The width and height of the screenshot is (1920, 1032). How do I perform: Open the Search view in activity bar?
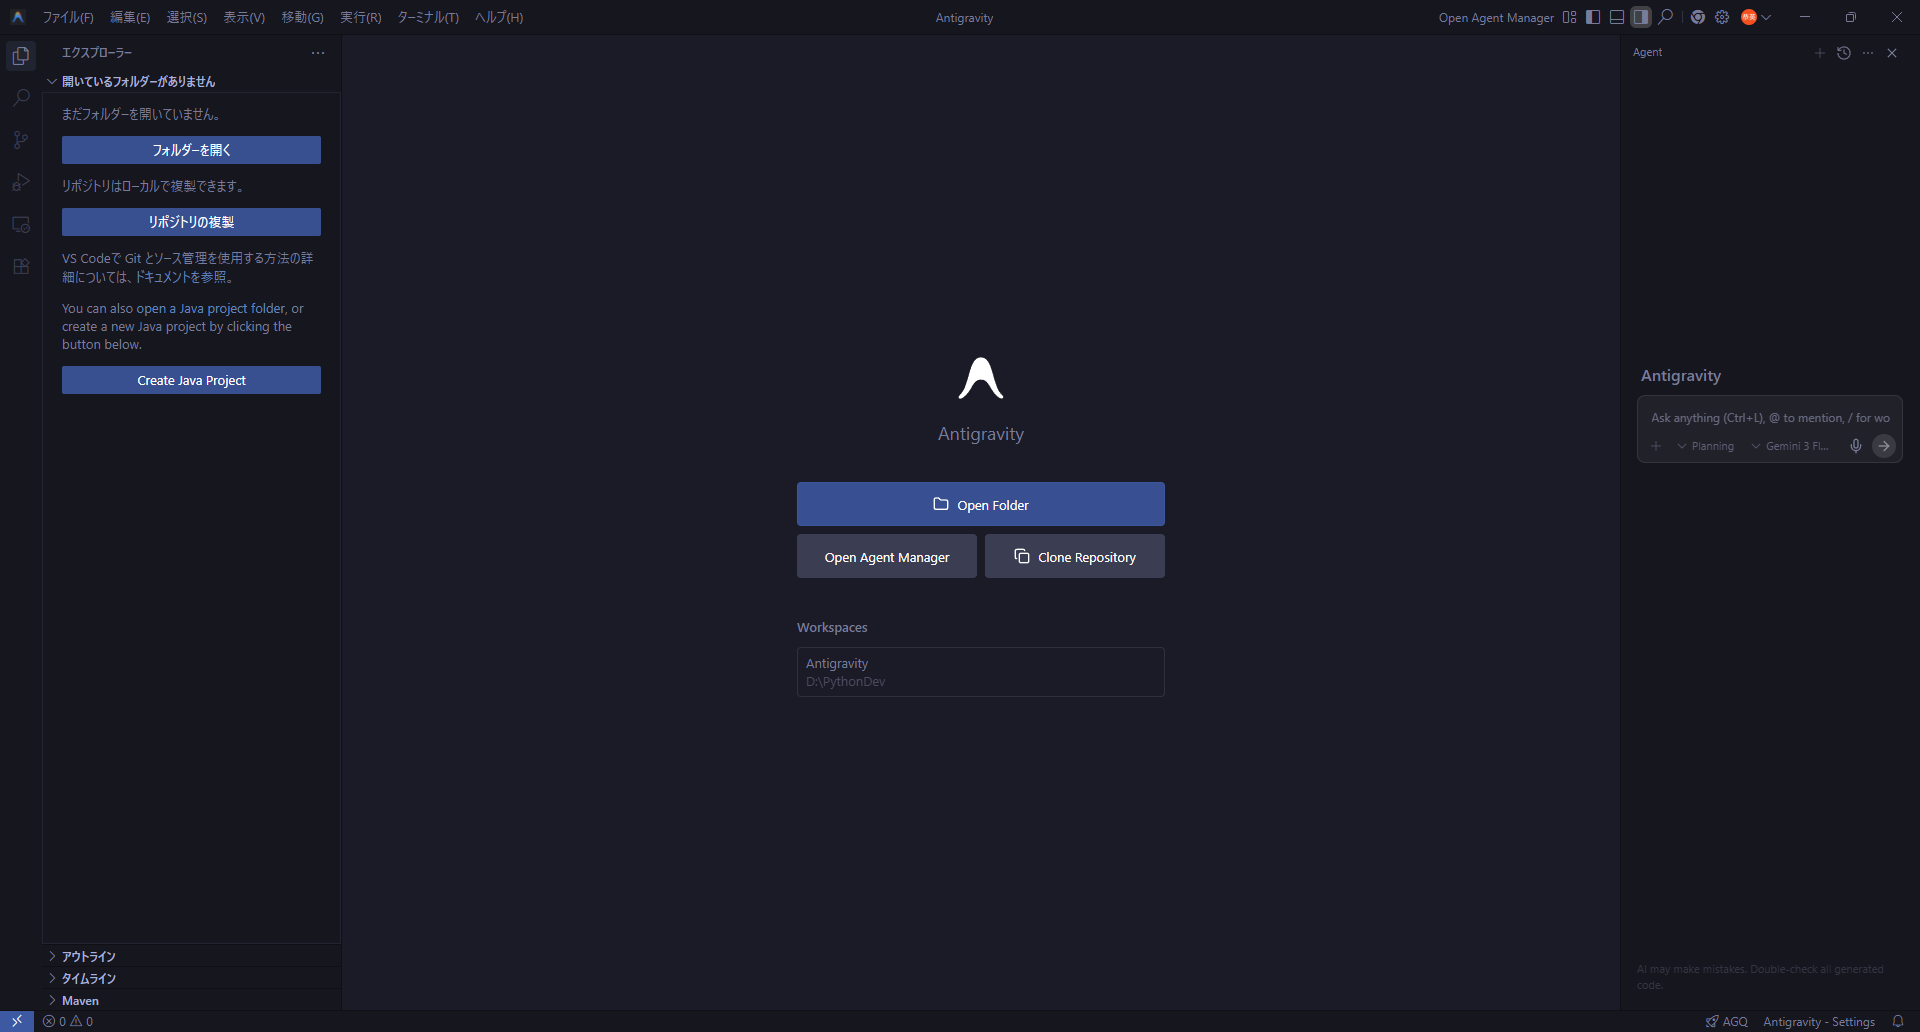[21, 98]
